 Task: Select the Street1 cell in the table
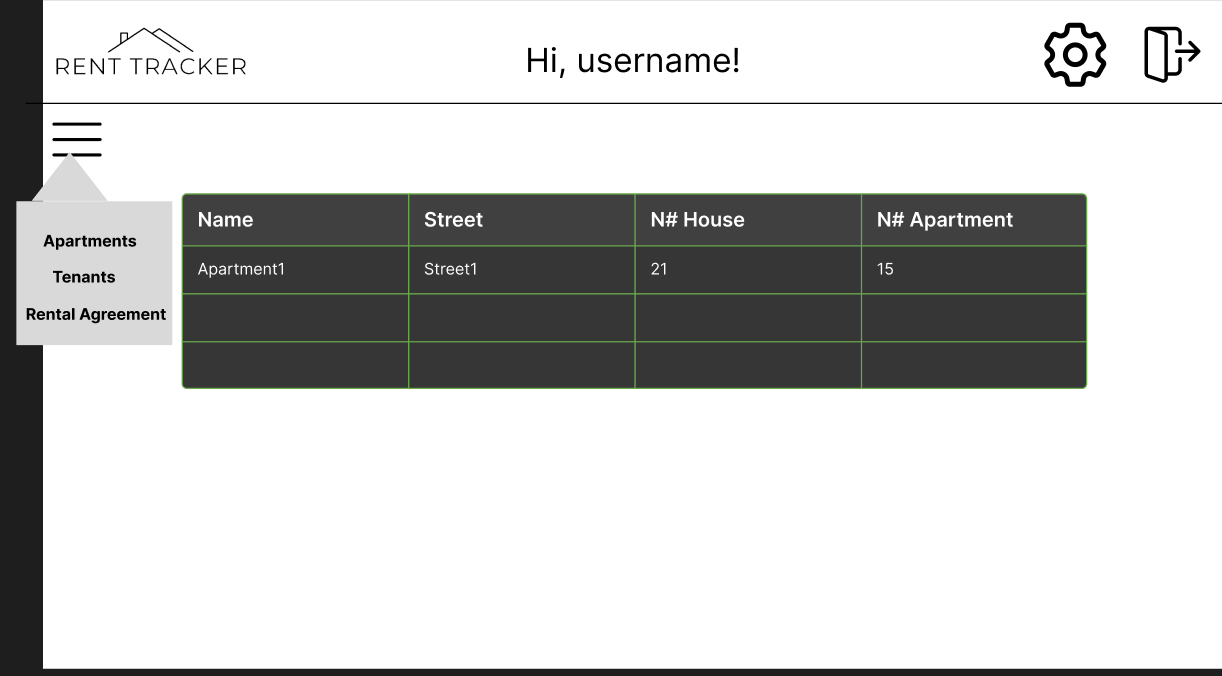tap(450, 269)
